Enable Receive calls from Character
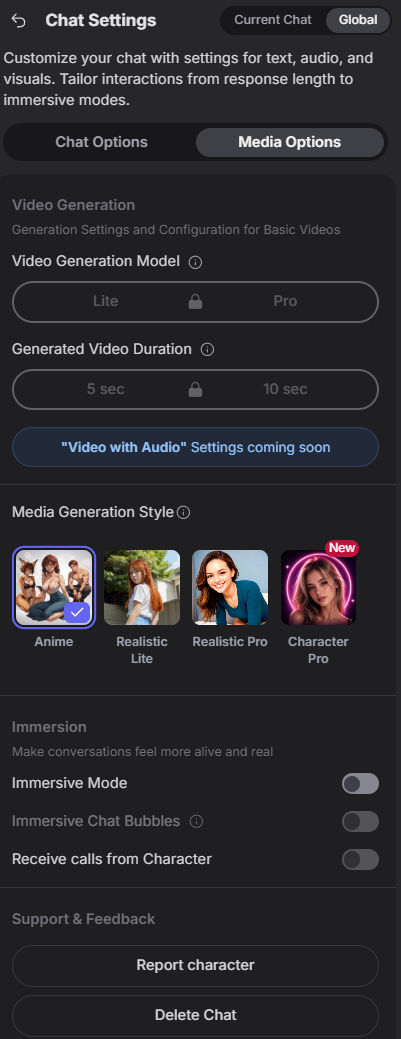 pos(361,859)
